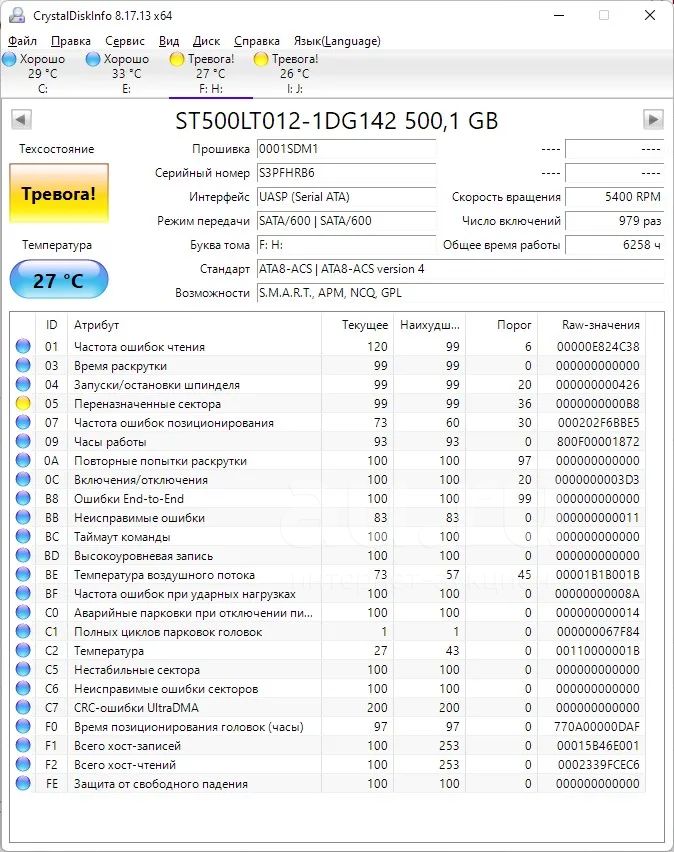This screenshot has height=852, width=674.
Task: Click status icon for Всего хост-записей
Action: (x=23, y=746)
